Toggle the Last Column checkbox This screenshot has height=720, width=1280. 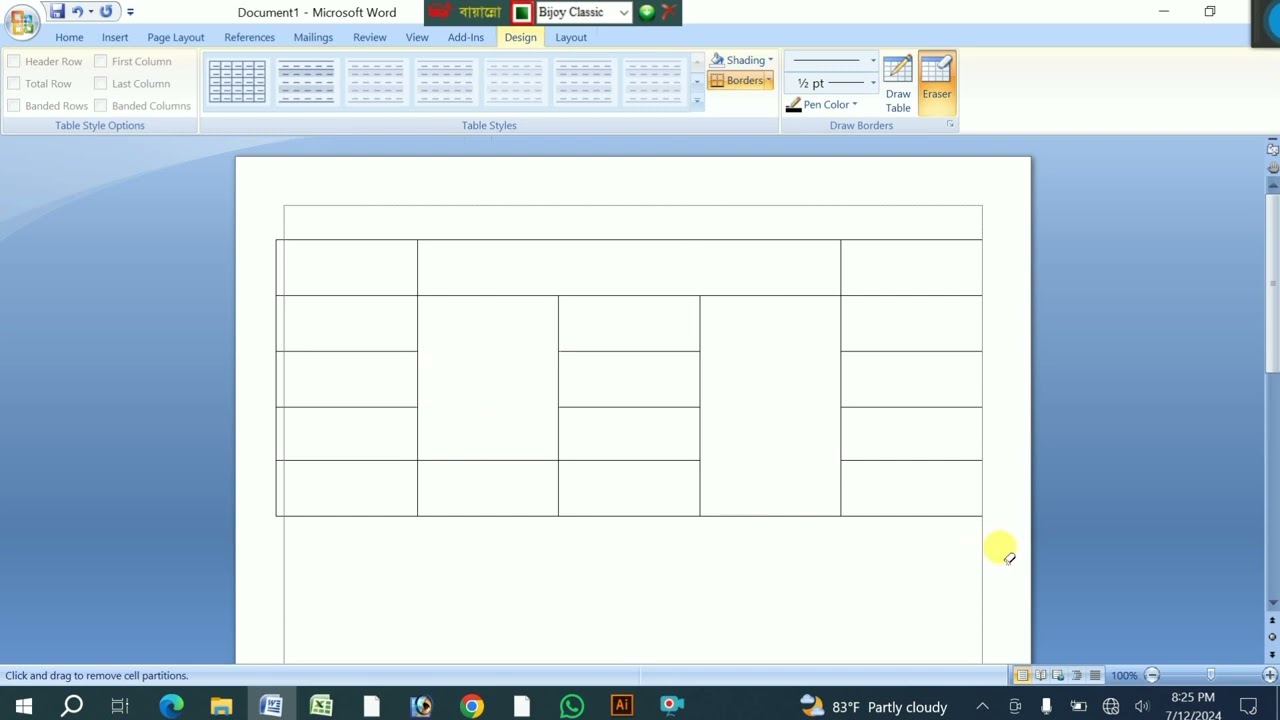click(x=100, y=83)
